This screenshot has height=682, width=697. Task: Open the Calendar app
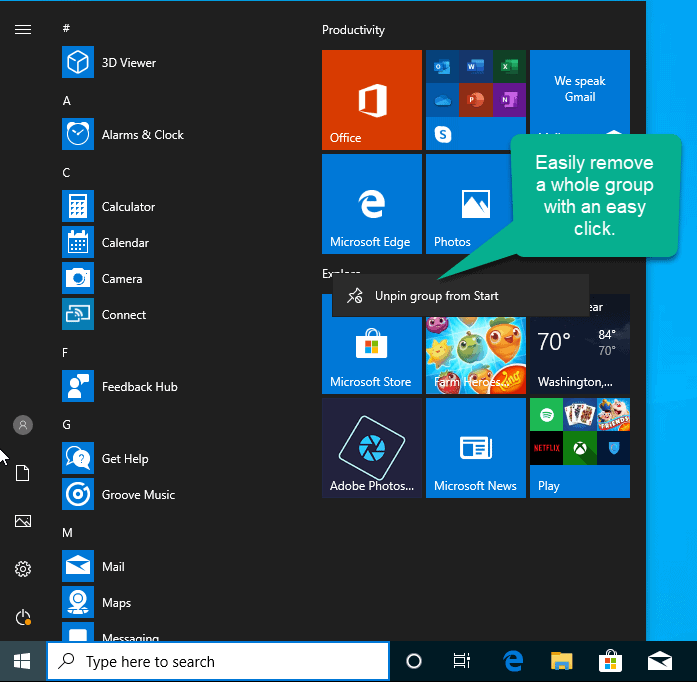pyautogui.click(x=105, y=242)
